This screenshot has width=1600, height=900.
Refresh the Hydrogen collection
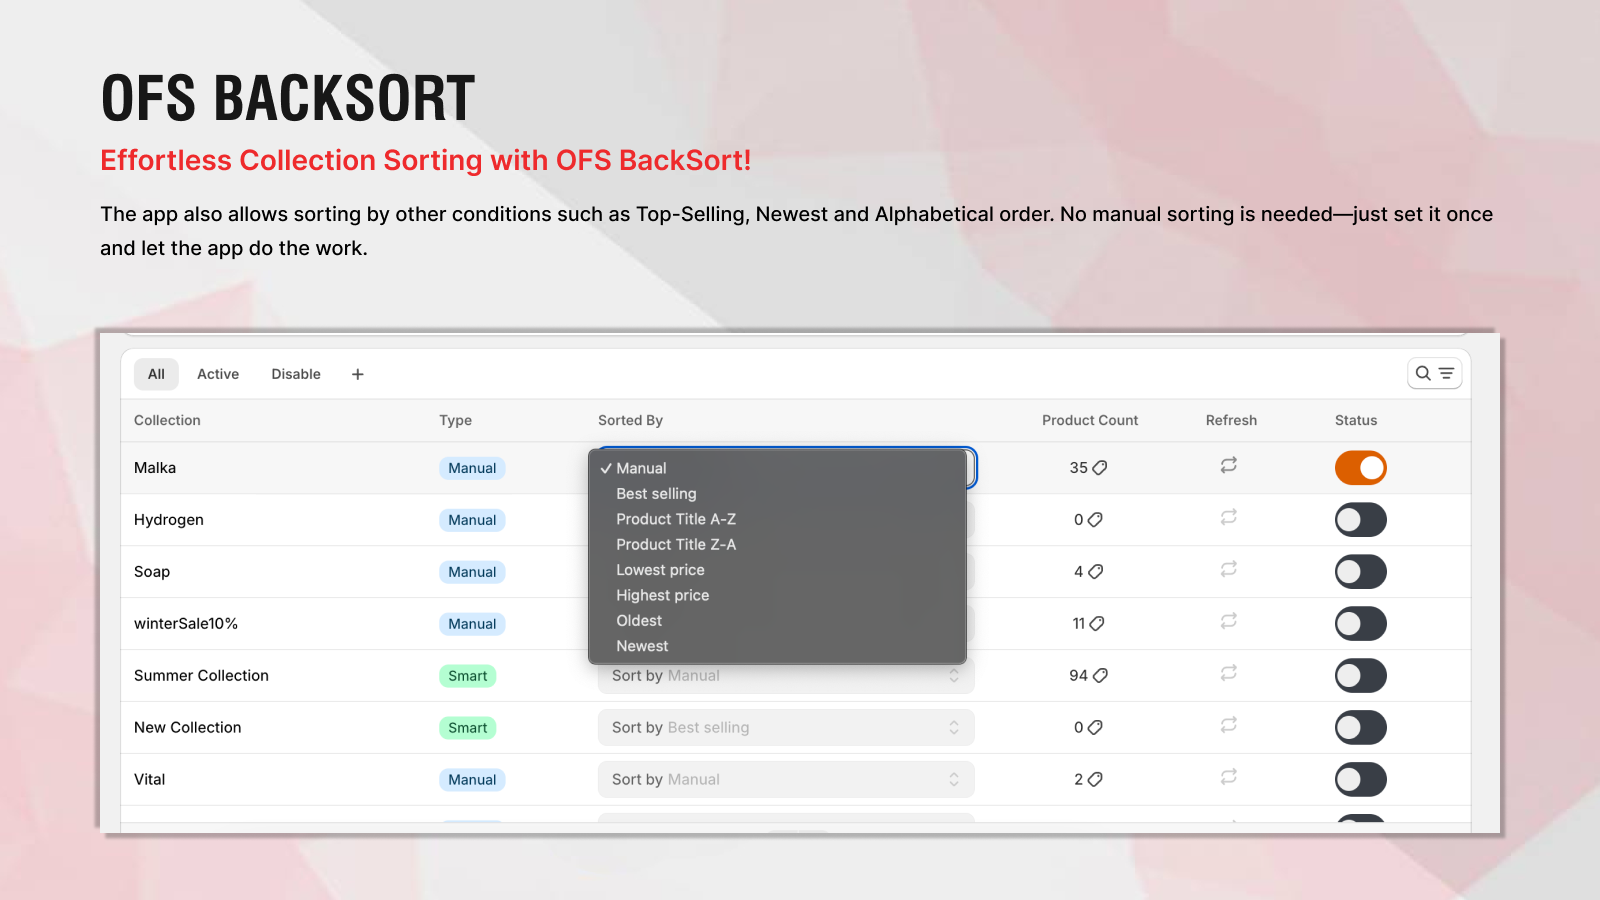coord(1229,519)
